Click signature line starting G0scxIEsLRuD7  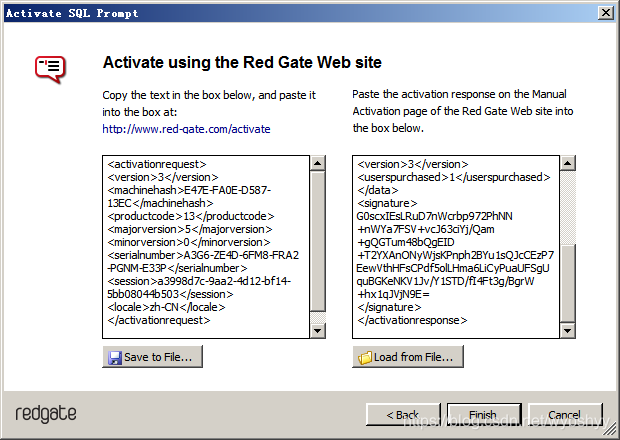(435, 216)
